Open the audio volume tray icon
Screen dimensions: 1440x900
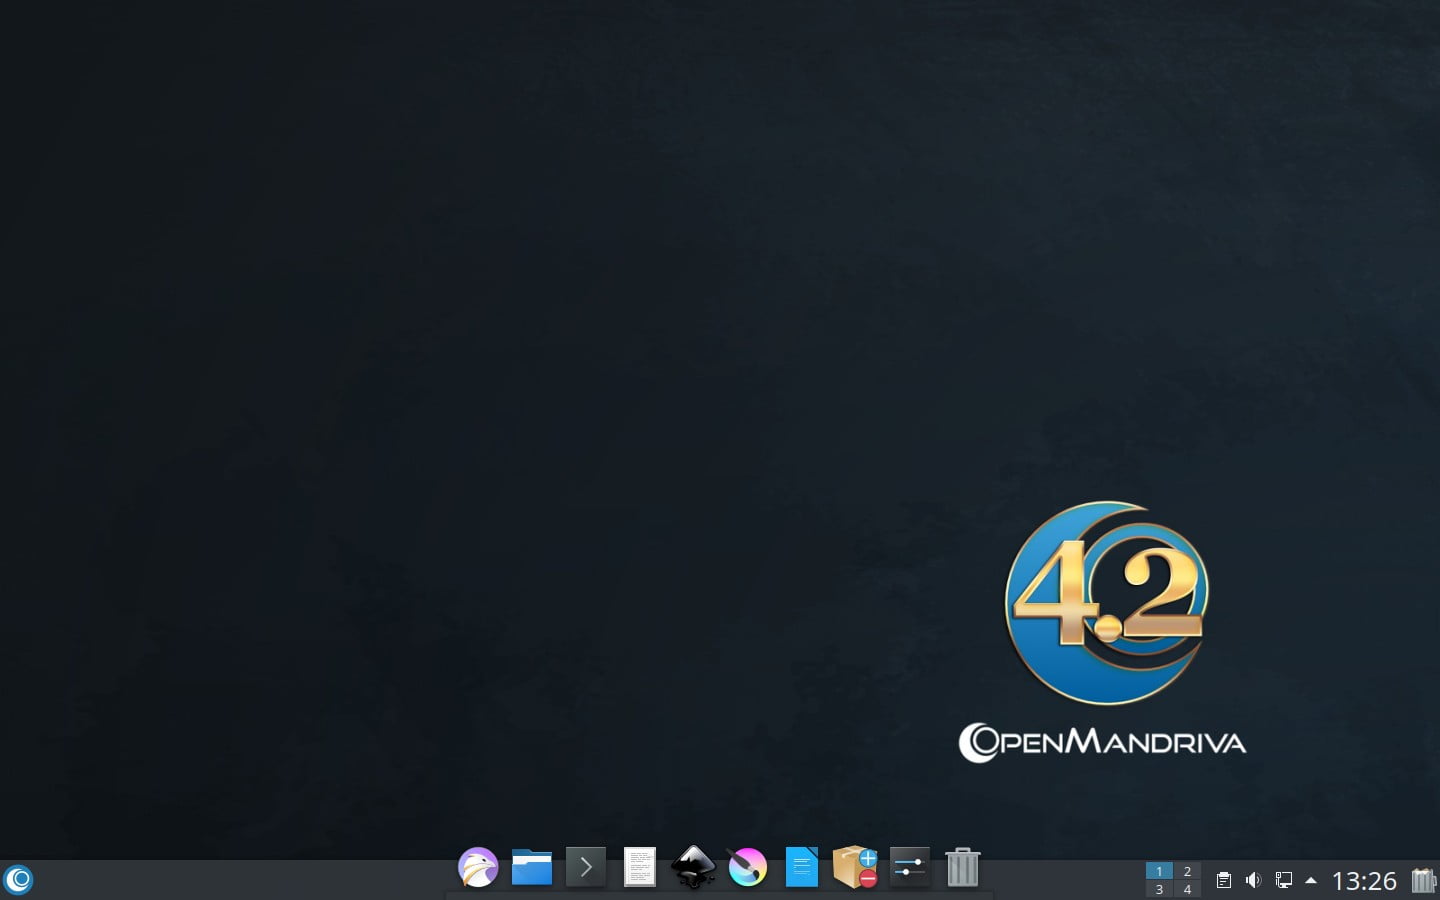(x=1253, y=880)
